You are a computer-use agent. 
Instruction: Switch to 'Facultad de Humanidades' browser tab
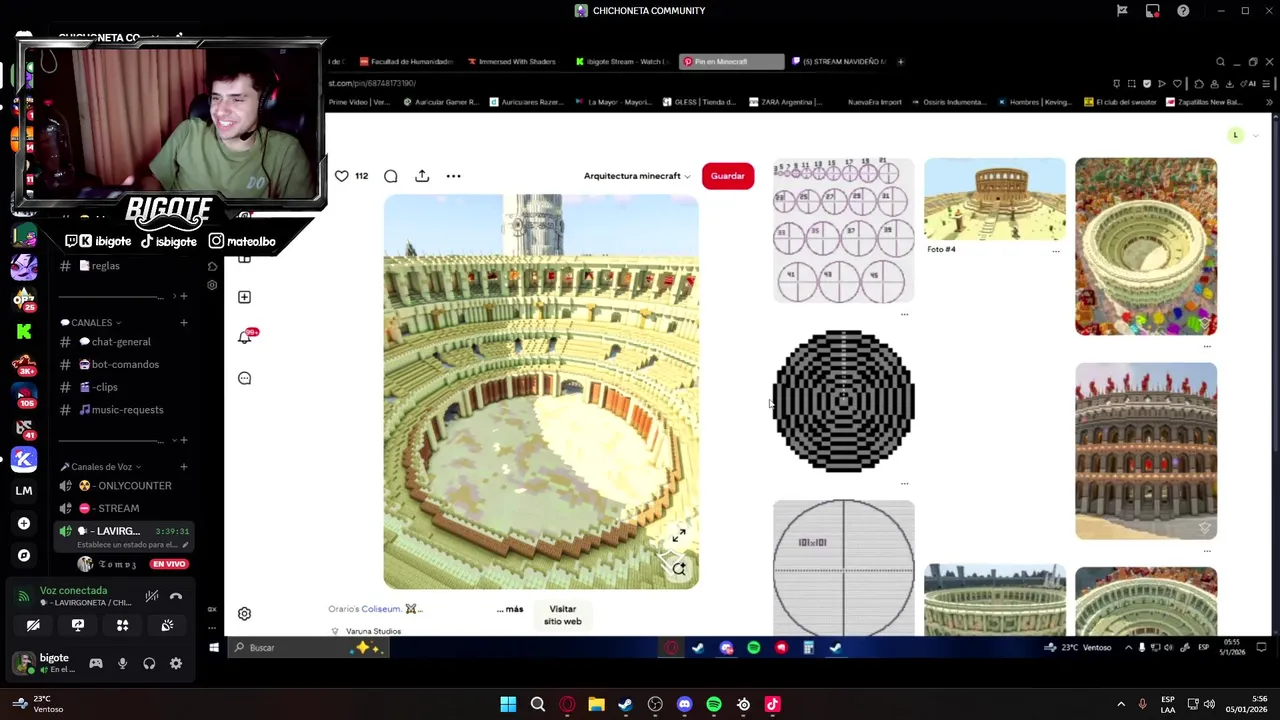tap(406, 61)
